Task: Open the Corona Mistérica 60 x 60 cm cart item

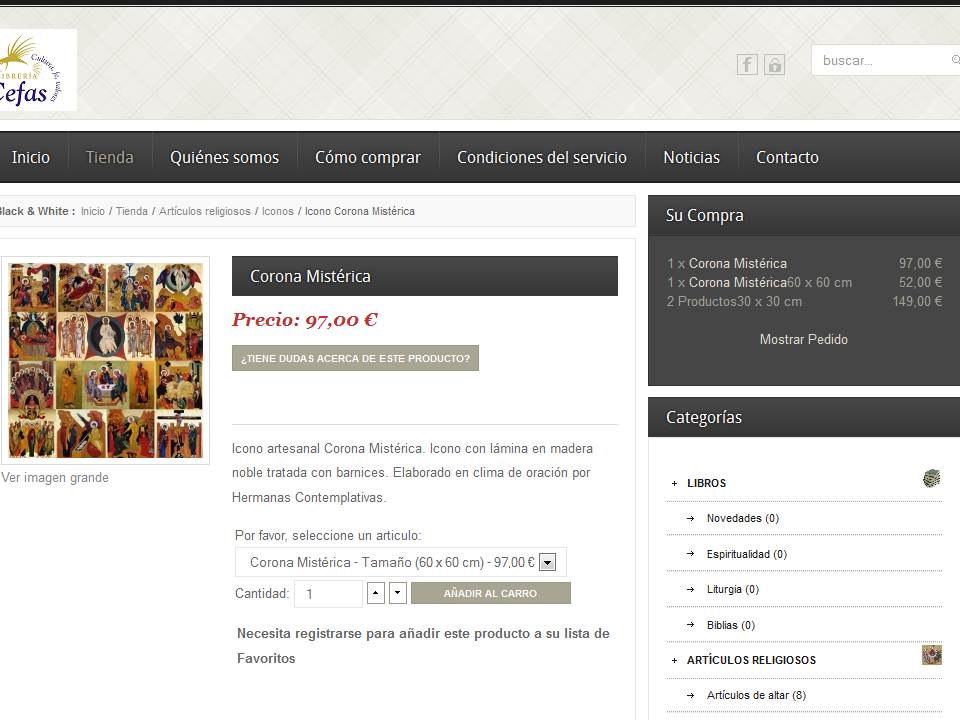Action: coord(738,282)
